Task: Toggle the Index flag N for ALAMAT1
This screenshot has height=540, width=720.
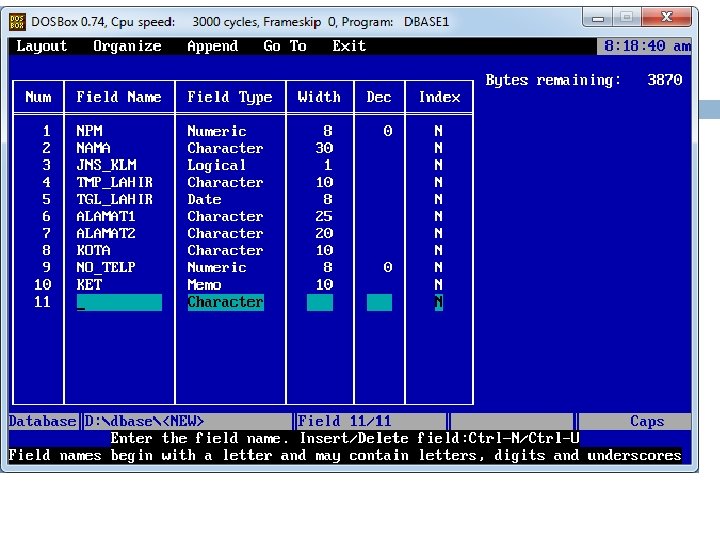Action: (439, 216)
